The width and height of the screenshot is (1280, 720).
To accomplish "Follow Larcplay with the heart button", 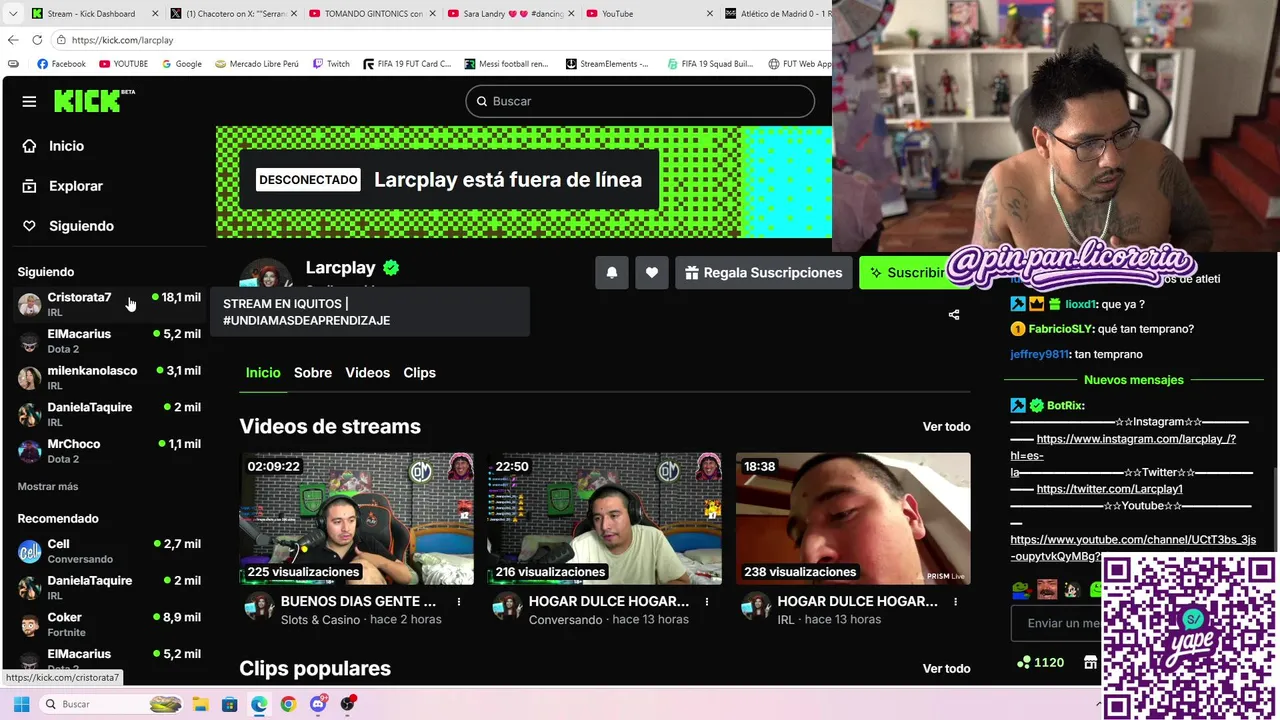I will pos(652,272).
